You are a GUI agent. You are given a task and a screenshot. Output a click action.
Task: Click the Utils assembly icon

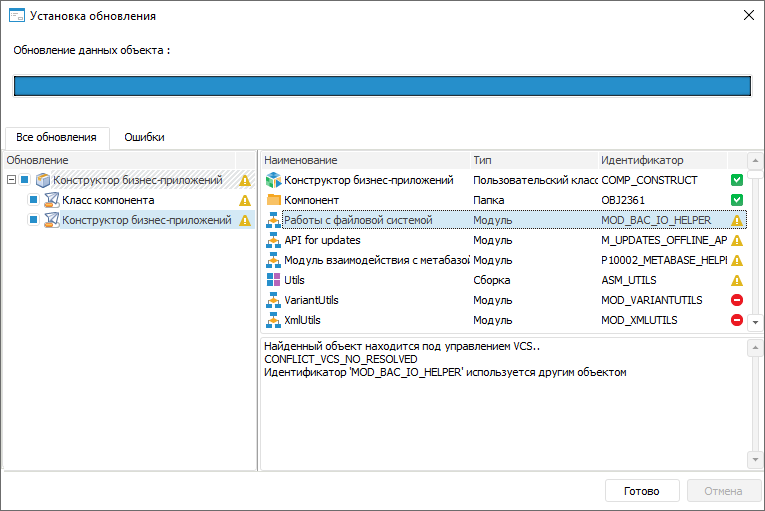click(x=273, y=280)
